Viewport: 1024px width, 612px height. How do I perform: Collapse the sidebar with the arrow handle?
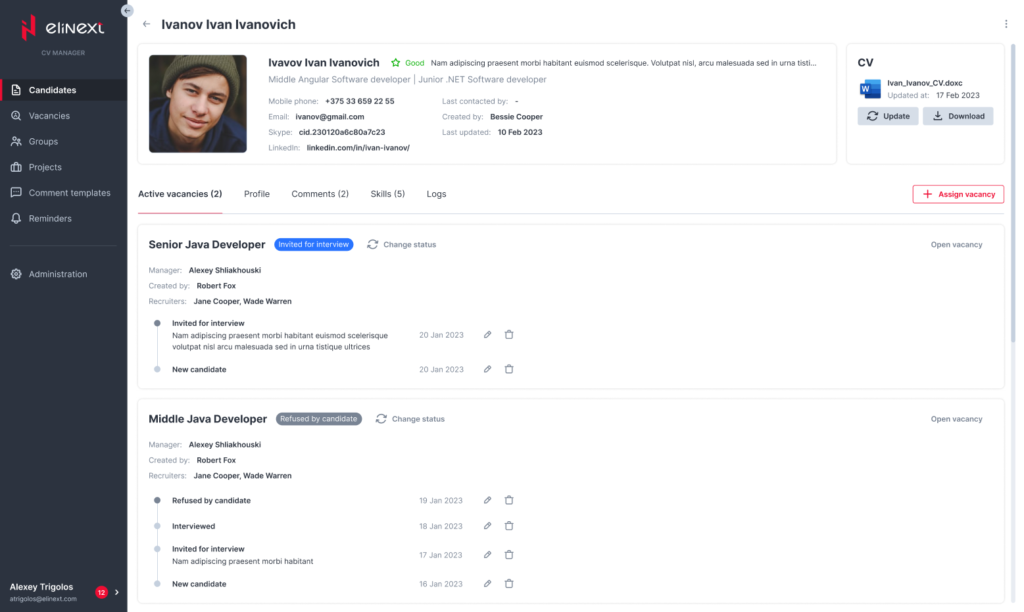pyautogui.click(x=126, y=10)
